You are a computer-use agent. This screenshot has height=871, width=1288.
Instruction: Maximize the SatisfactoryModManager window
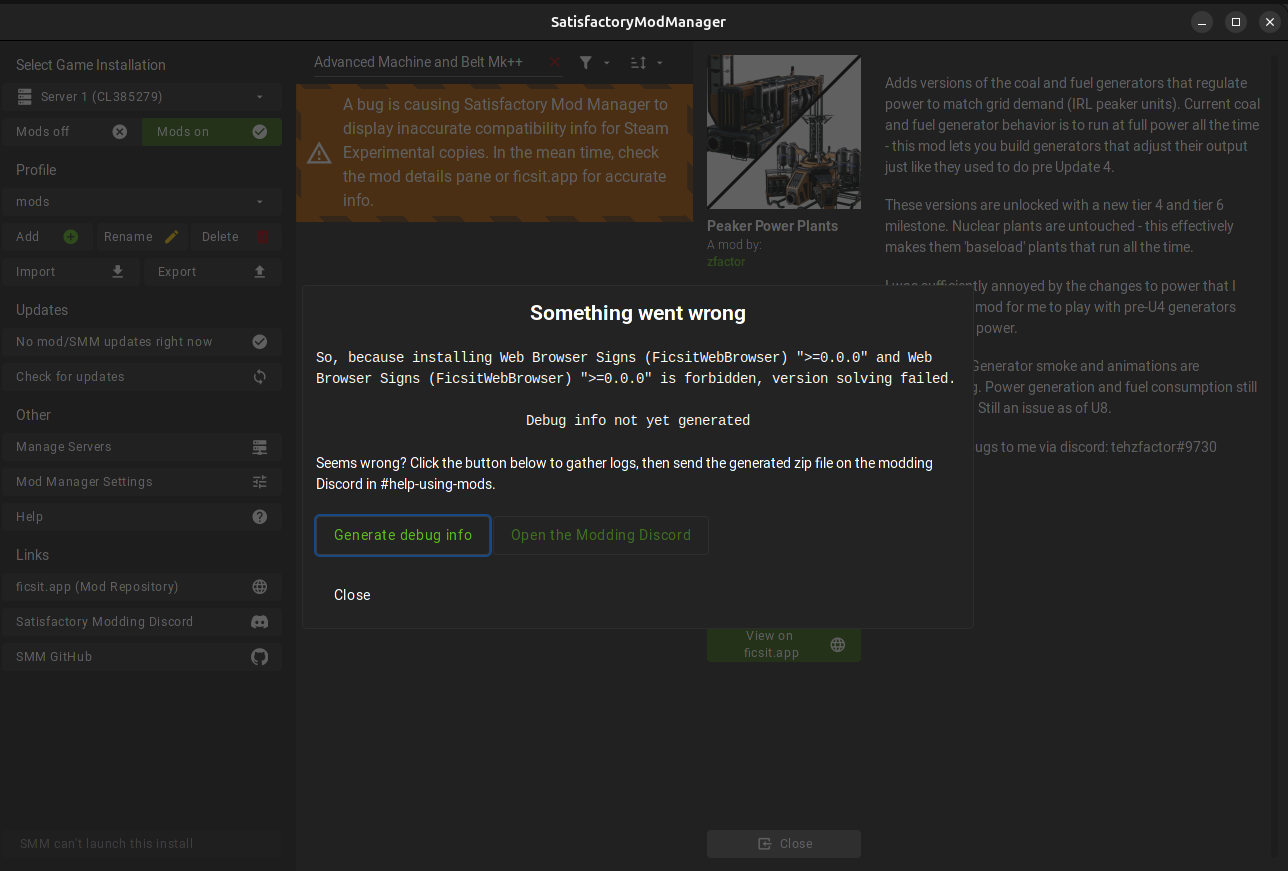[1236, 22]
